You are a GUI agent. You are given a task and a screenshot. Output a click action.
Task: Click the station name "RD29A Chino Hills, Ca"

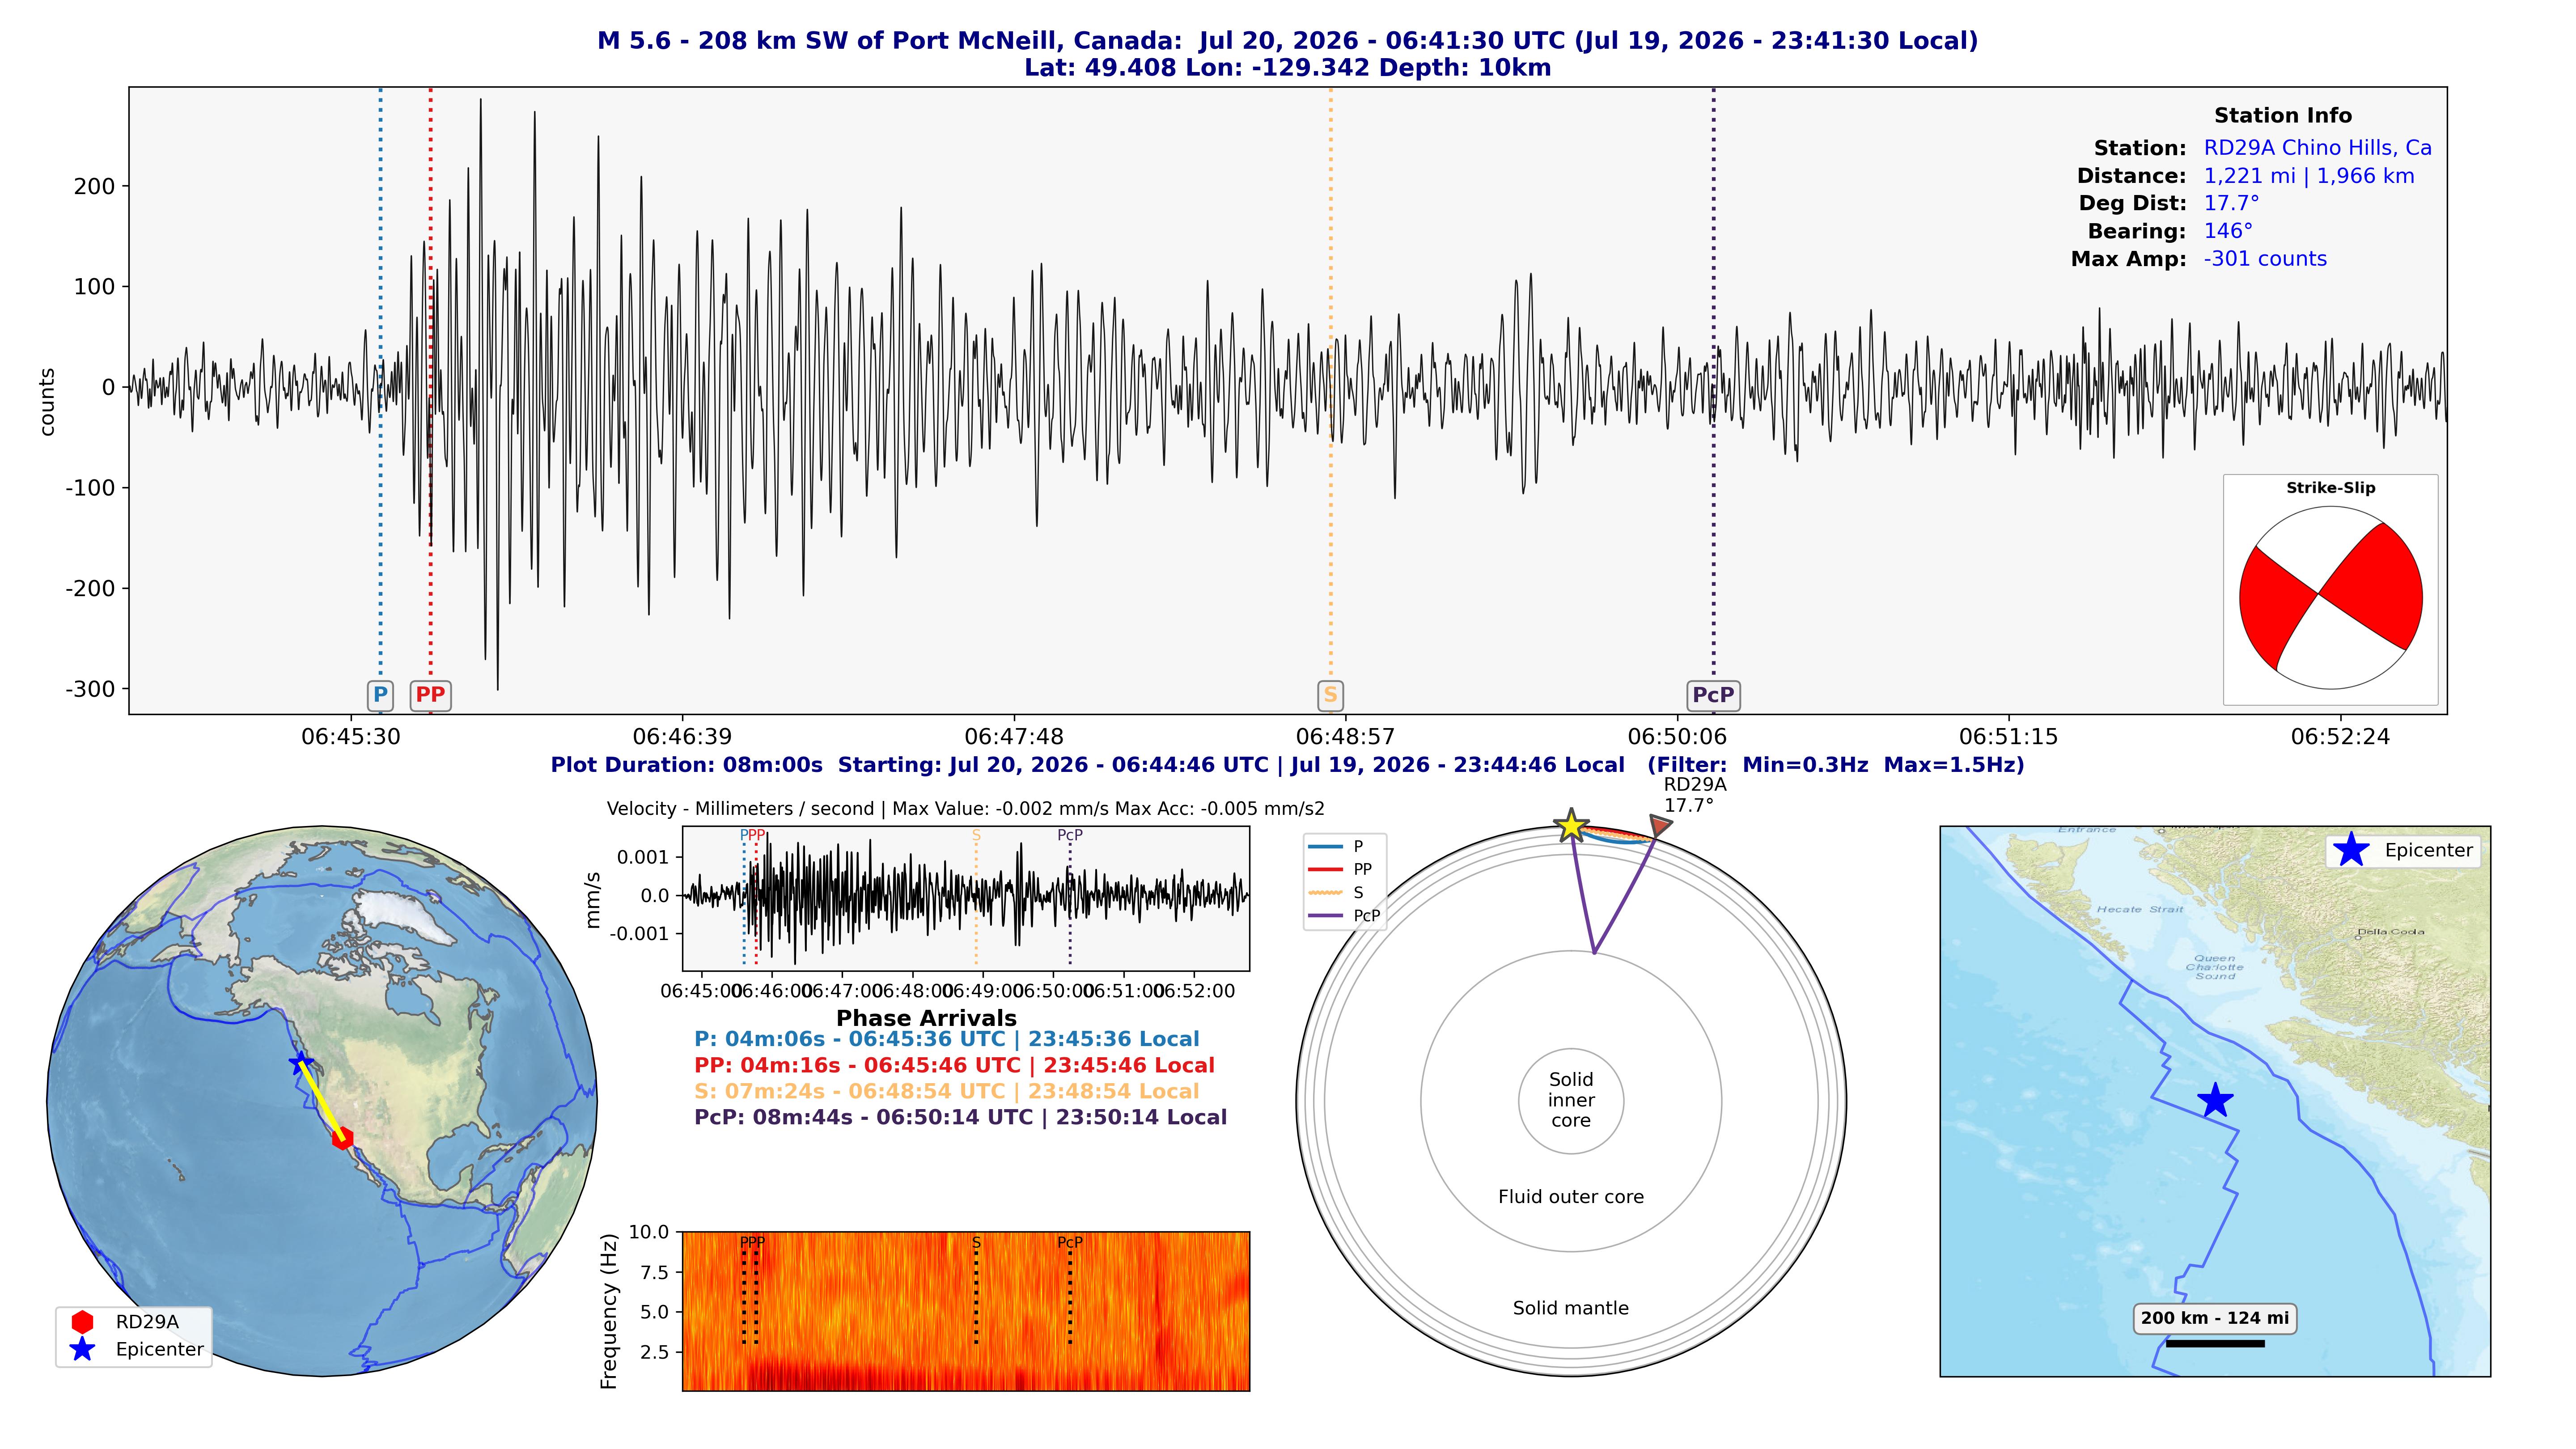[2318, 148]
